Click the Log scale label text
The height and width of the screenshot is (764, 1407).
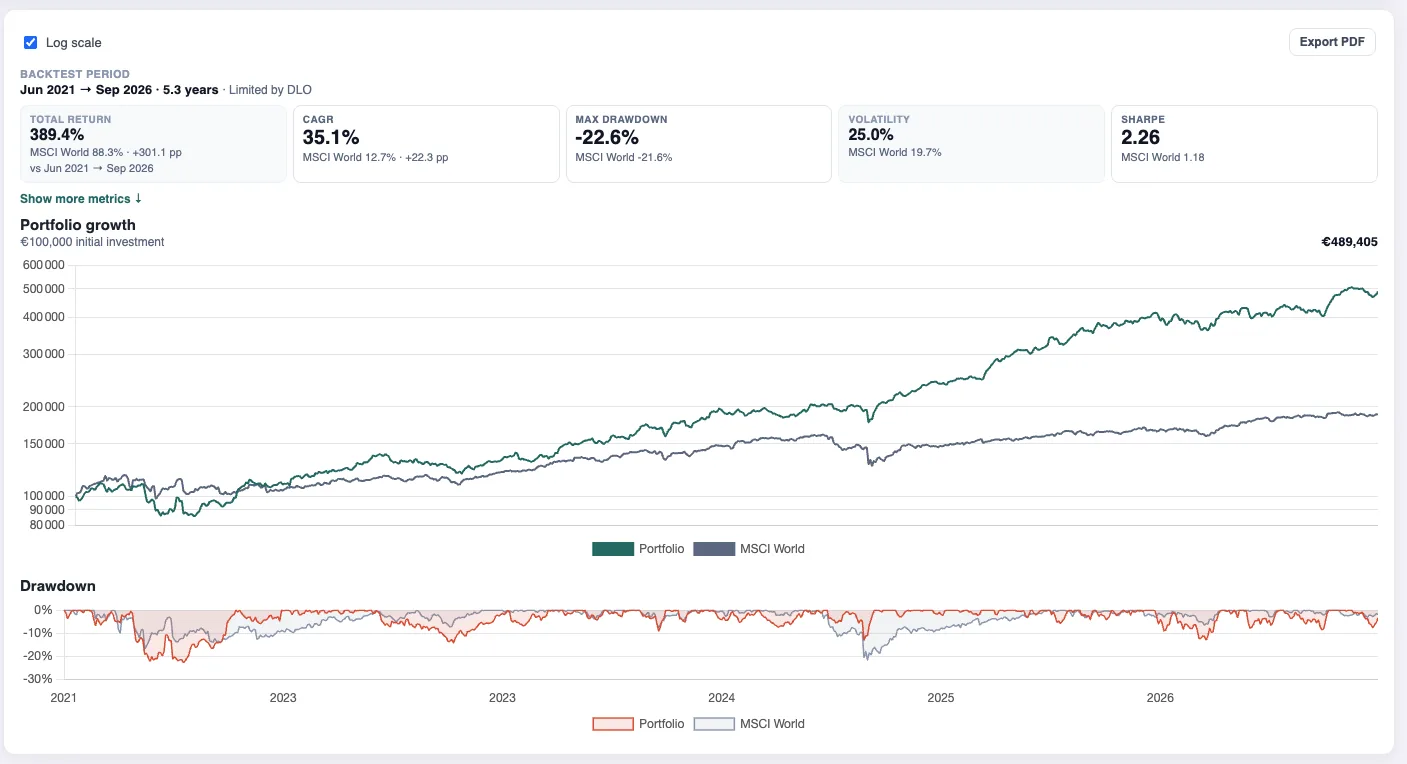coord(74,43)
